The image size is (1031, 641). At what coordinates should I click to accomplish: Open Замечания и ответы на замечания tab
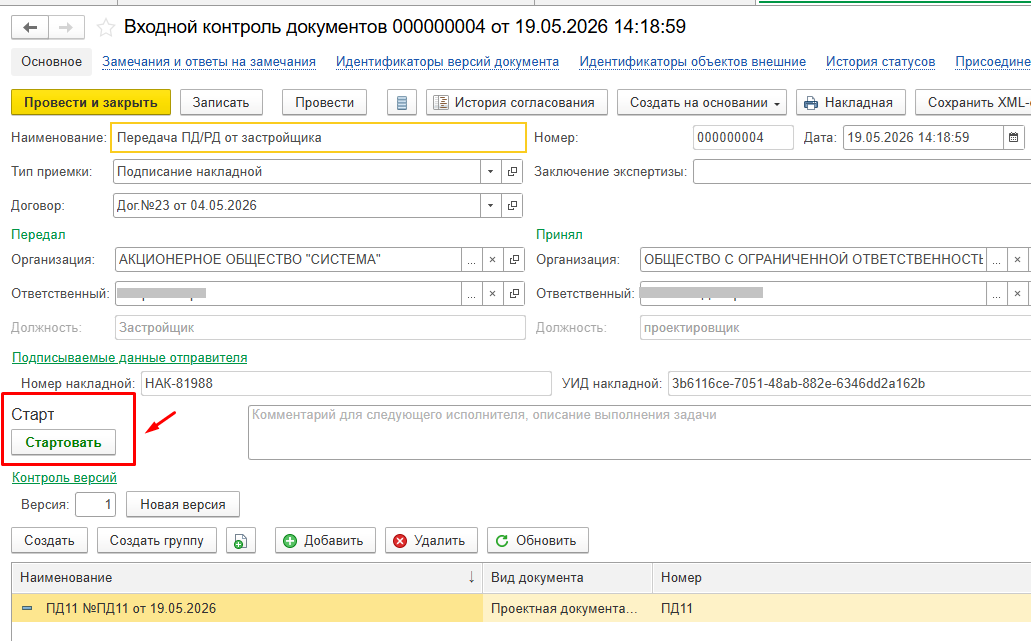click(x=209, y=62)
